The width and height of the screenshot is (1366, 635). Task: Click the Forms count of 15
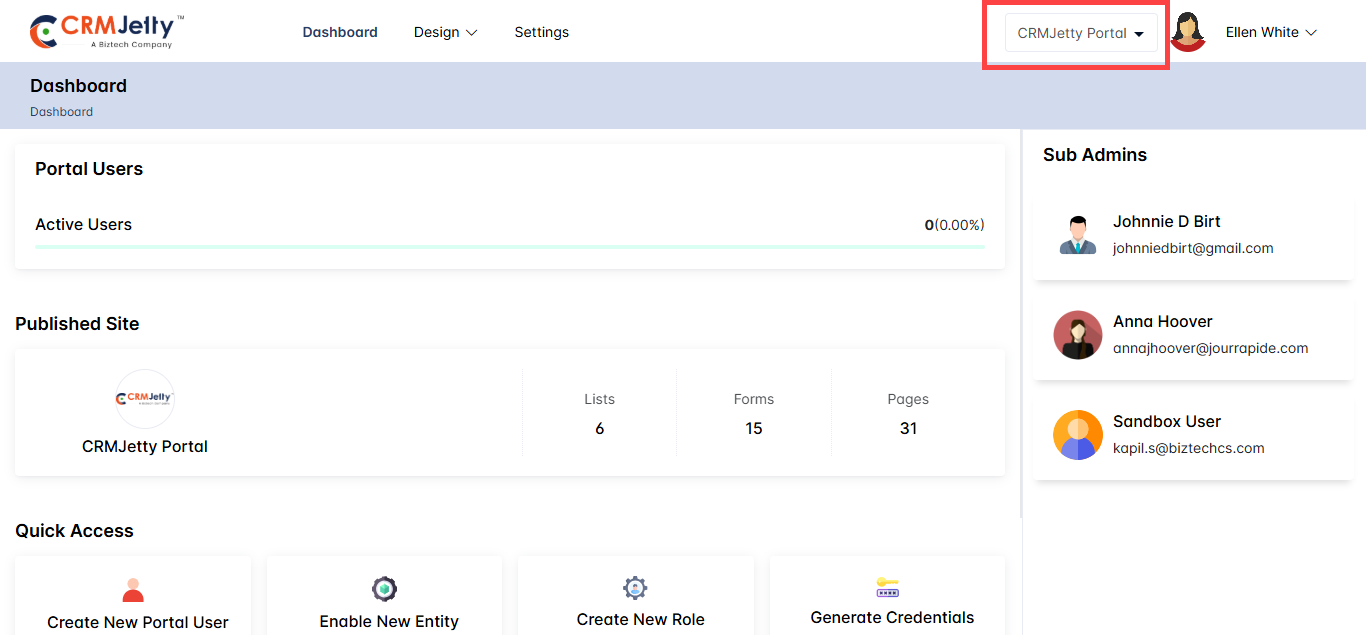point(753,428)
